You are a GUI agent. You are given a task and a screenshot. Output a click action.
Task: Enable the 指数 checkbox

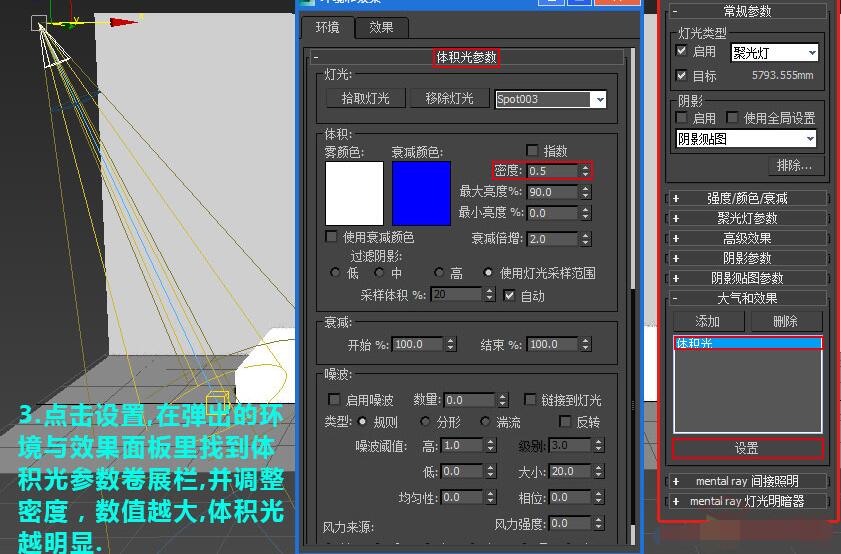tap(532, 151)
